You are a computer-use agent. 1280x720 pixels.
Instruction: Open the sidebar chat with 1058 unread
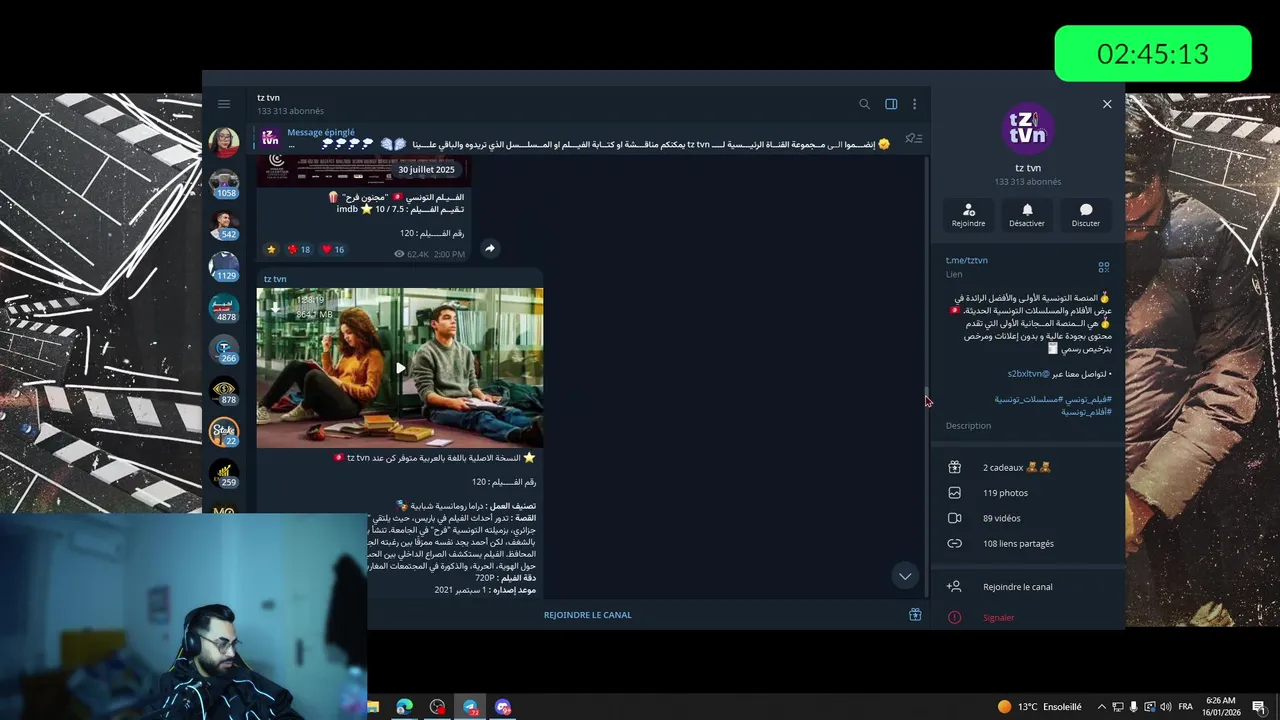click(224, 184)
